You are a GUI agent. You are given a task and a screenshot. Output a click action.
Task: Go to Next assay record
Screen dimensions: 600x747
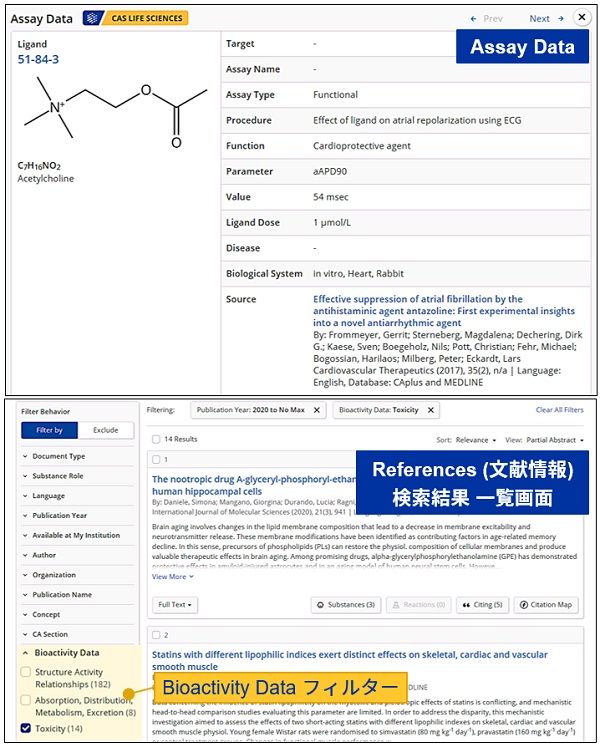546,19
